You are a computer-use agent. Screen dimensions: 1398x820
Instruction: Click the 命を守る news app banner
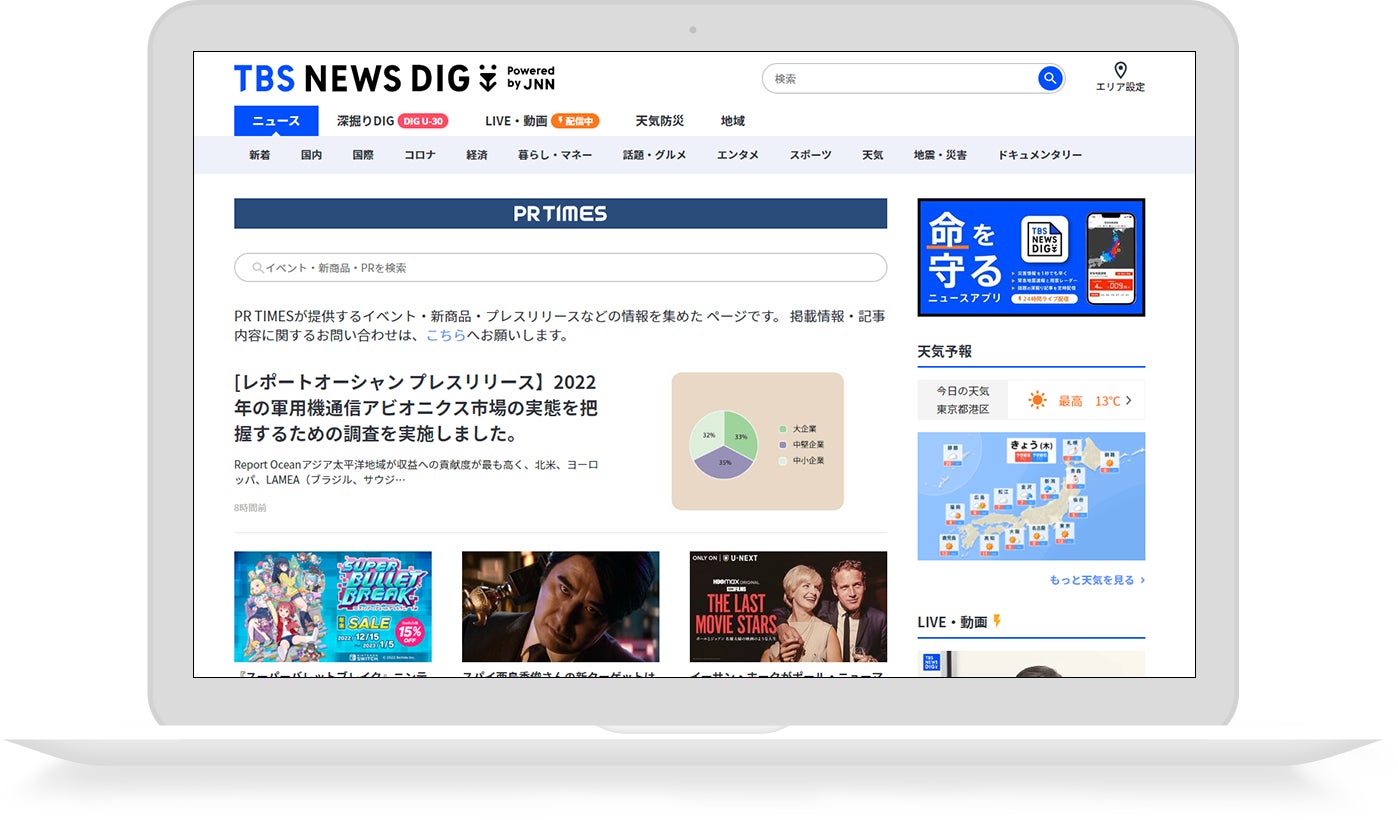1031,257
